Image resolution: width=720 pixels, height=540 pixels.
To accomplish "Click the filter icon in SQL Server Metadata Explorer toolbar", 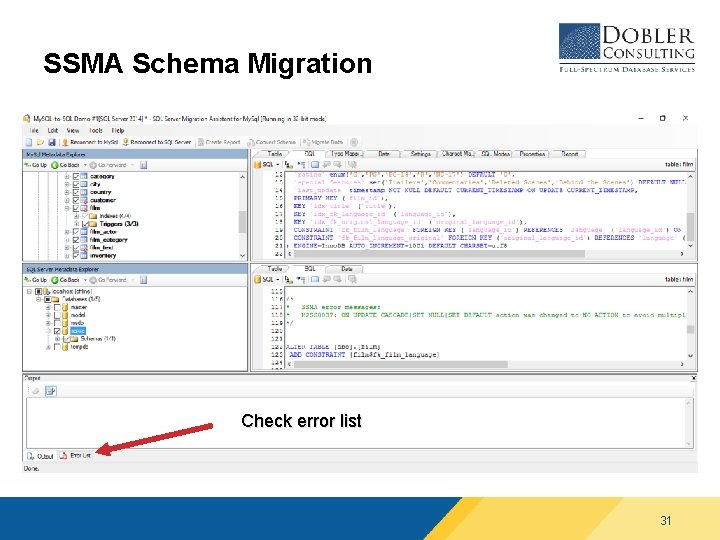I will [143, 280].
